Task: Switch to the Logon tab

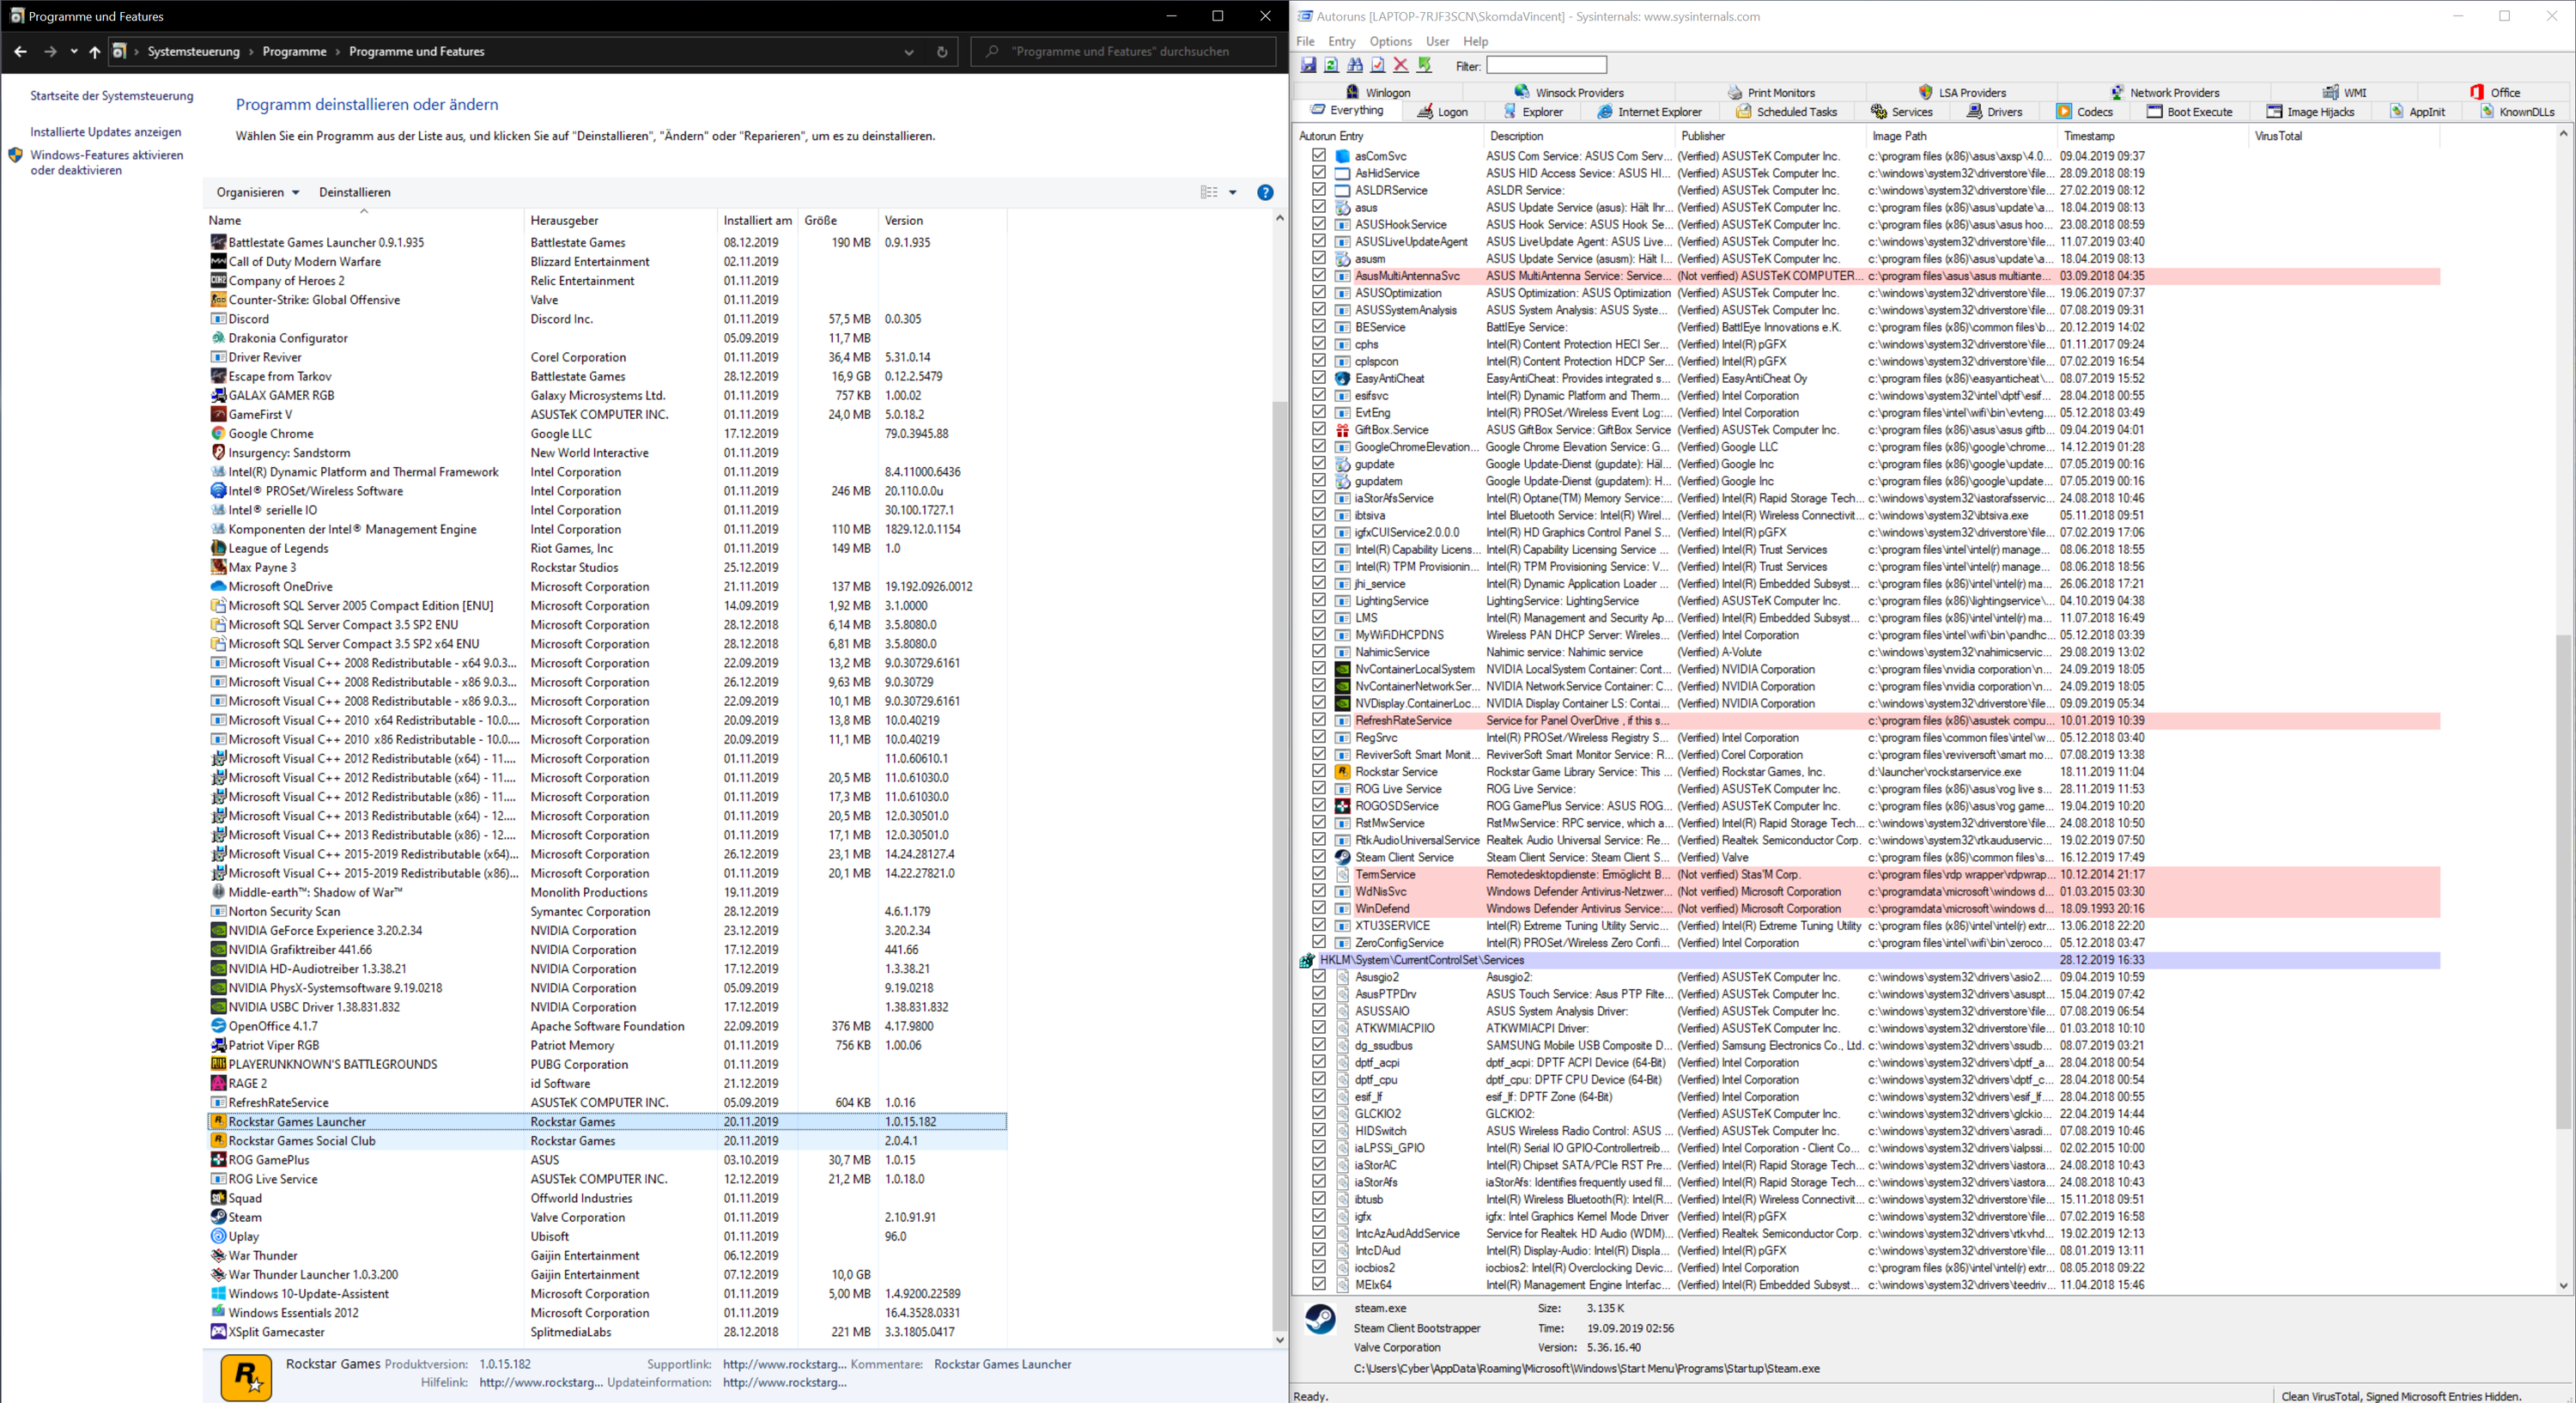Action: point(1442,112)
